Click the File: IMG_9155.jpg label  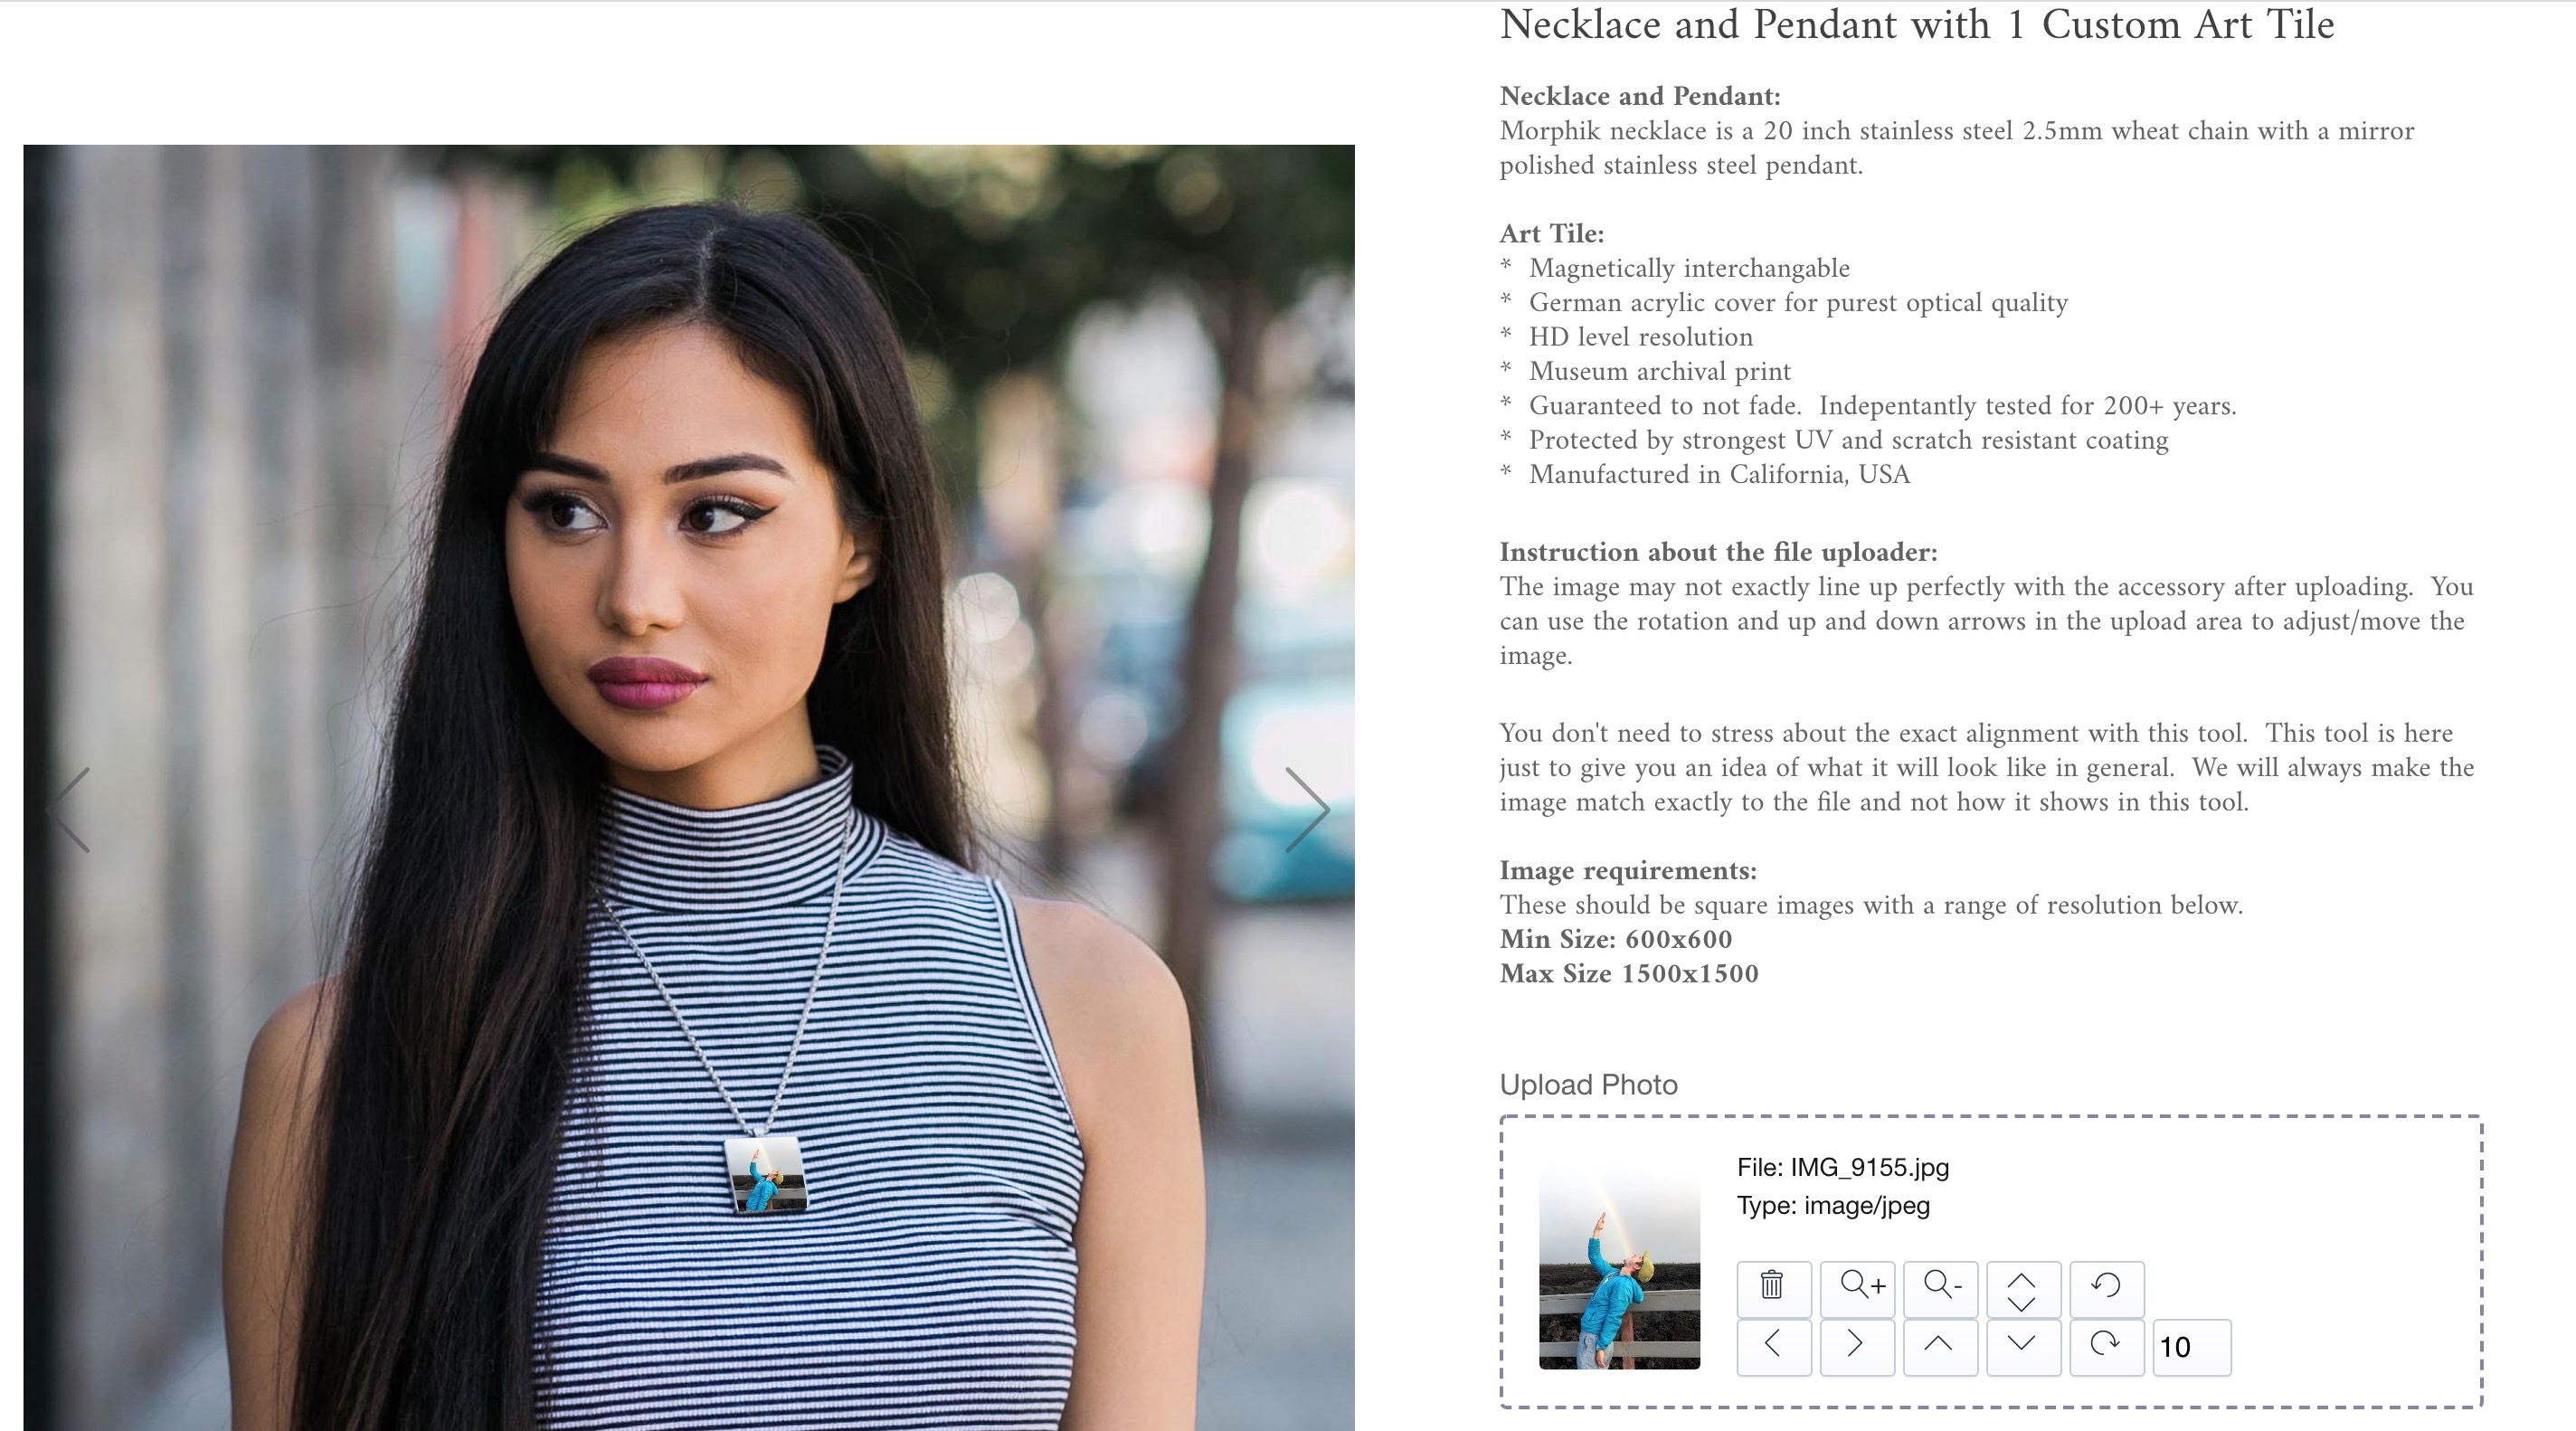(x=1842, y=1167)
